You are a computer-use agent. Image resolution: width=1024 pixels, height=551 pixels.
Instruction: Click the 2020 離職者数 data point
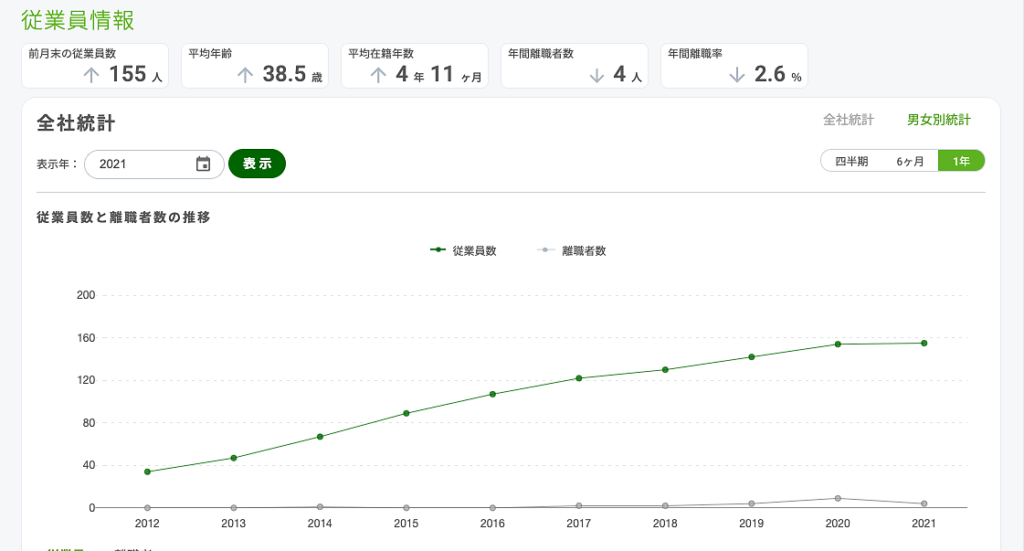[838, 498]
